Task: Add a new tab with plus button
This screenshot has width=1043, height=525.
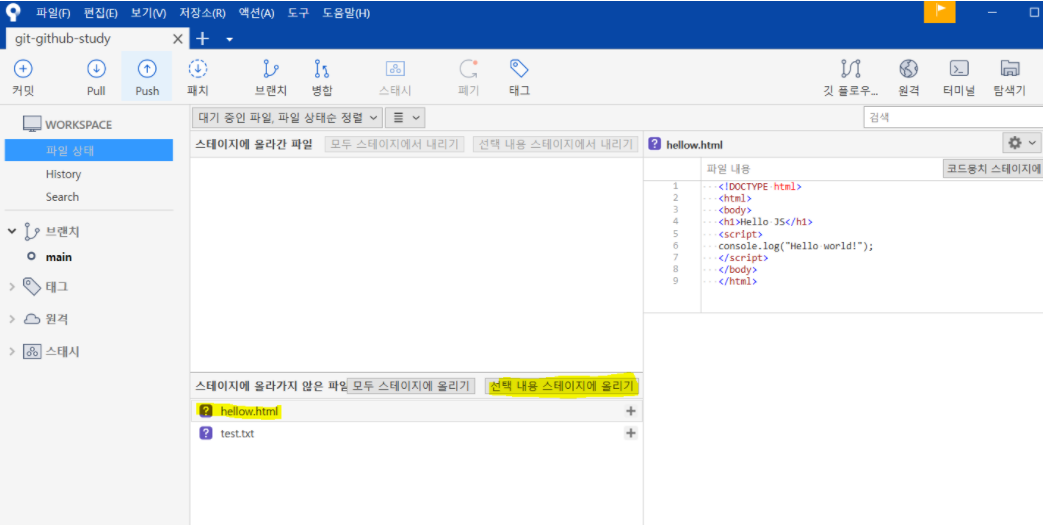Action: point(202,39)
